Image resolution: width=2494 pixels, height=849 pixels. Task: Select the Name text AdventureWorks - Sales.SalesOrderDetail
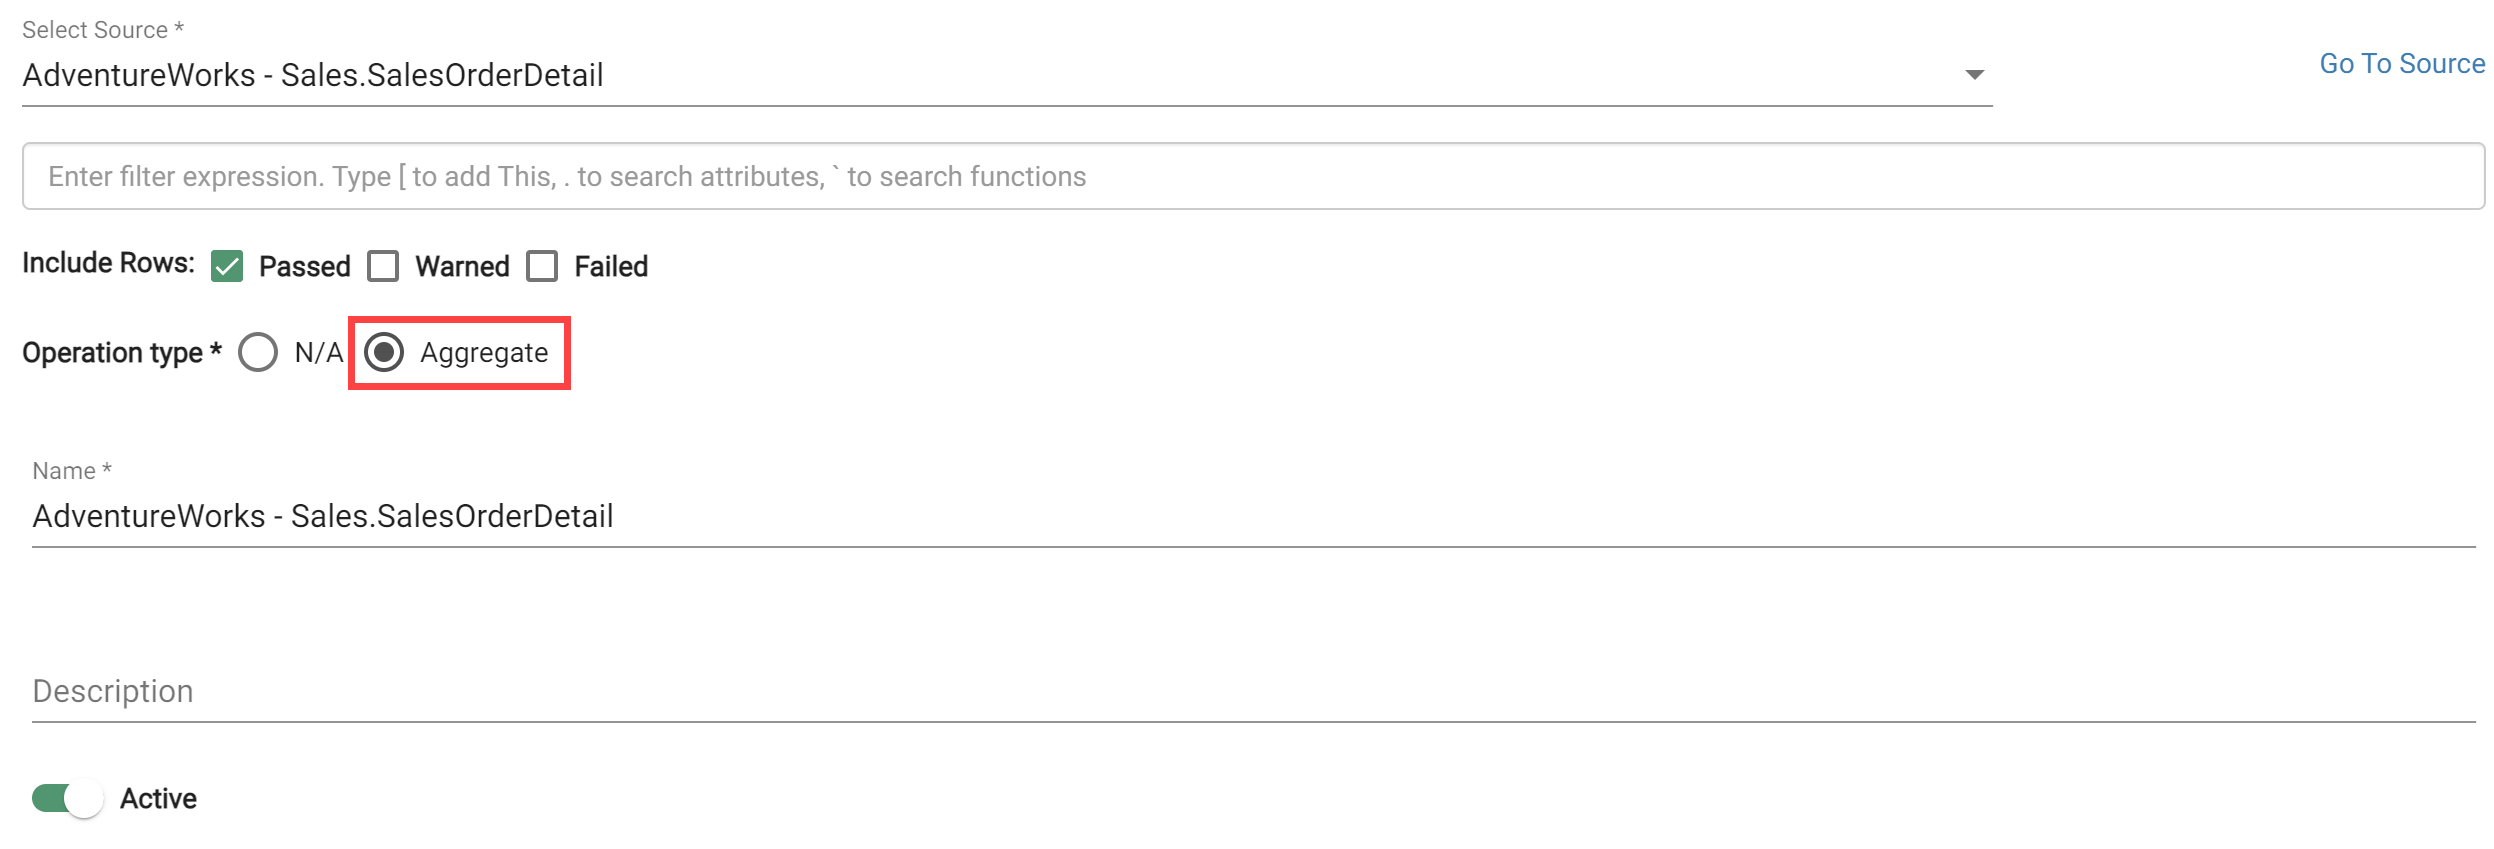323,516
